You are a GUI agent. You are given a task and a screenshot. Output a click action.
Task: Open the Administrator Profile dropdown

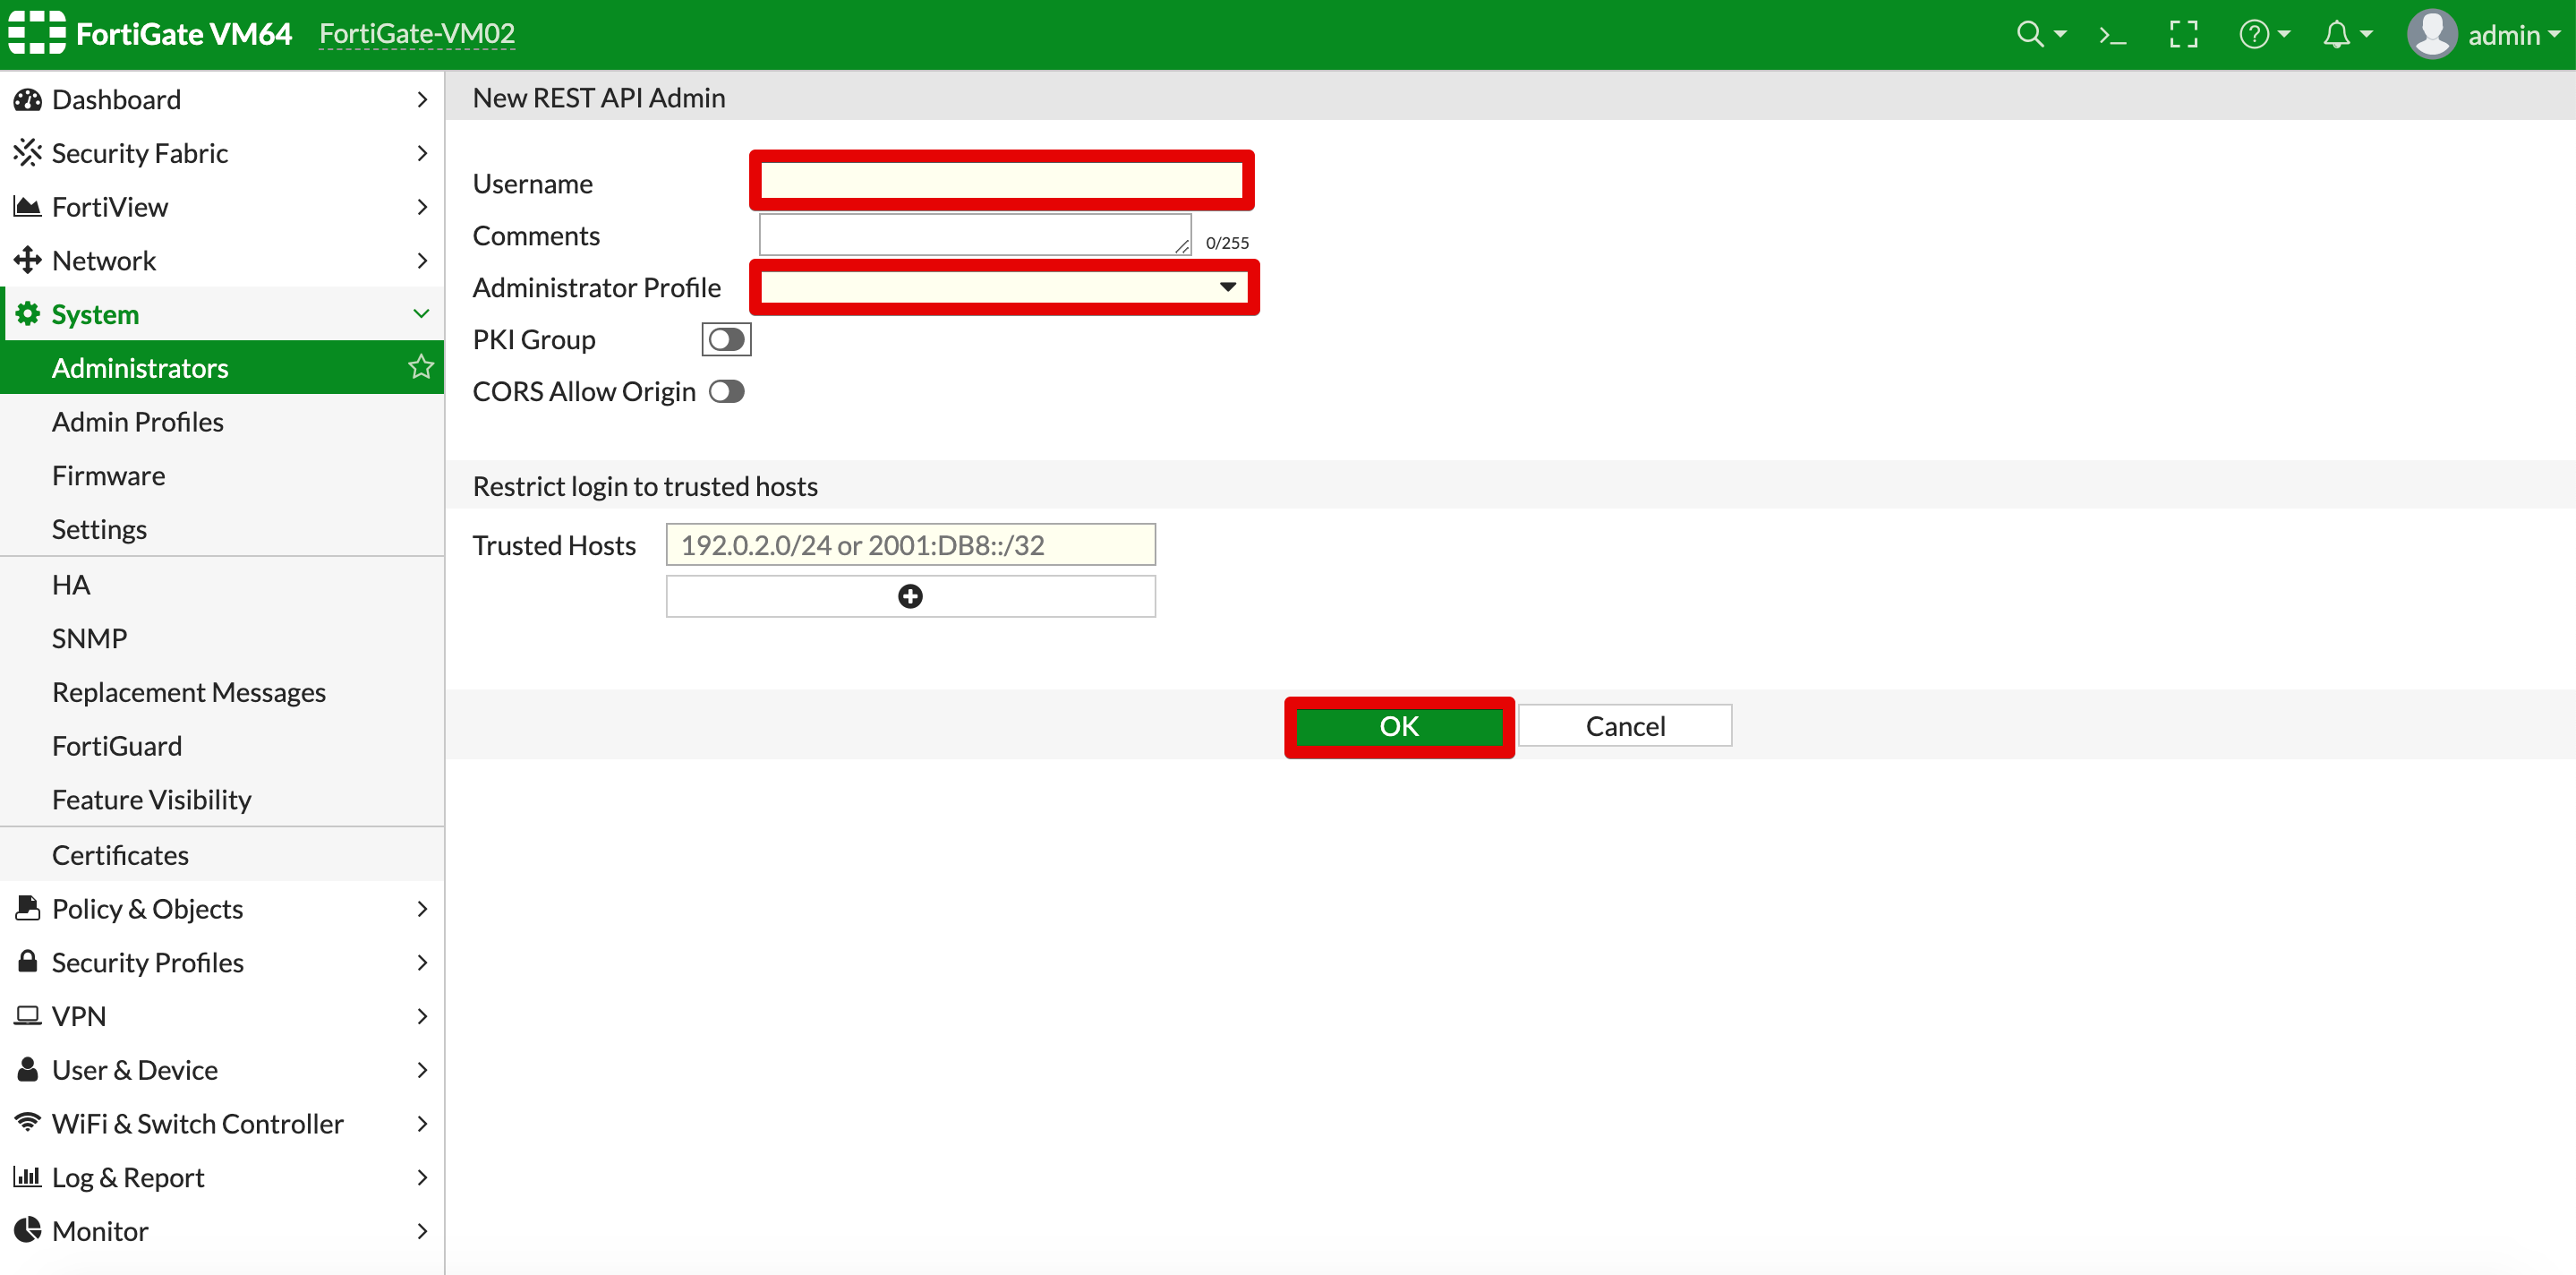pyautogui.click(x=1002, y=288)
